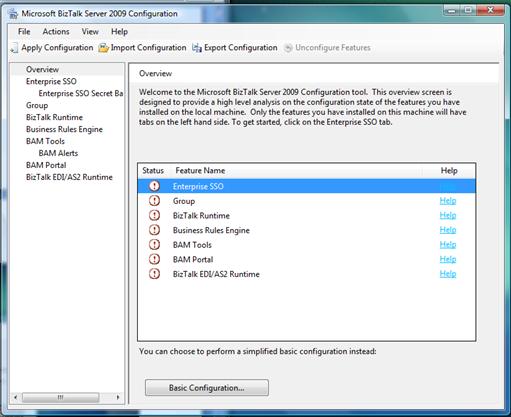511x417 pixels.
Task: Click the Basic Configuration... button
Action: pyautogui.click(x=207, y=388)
